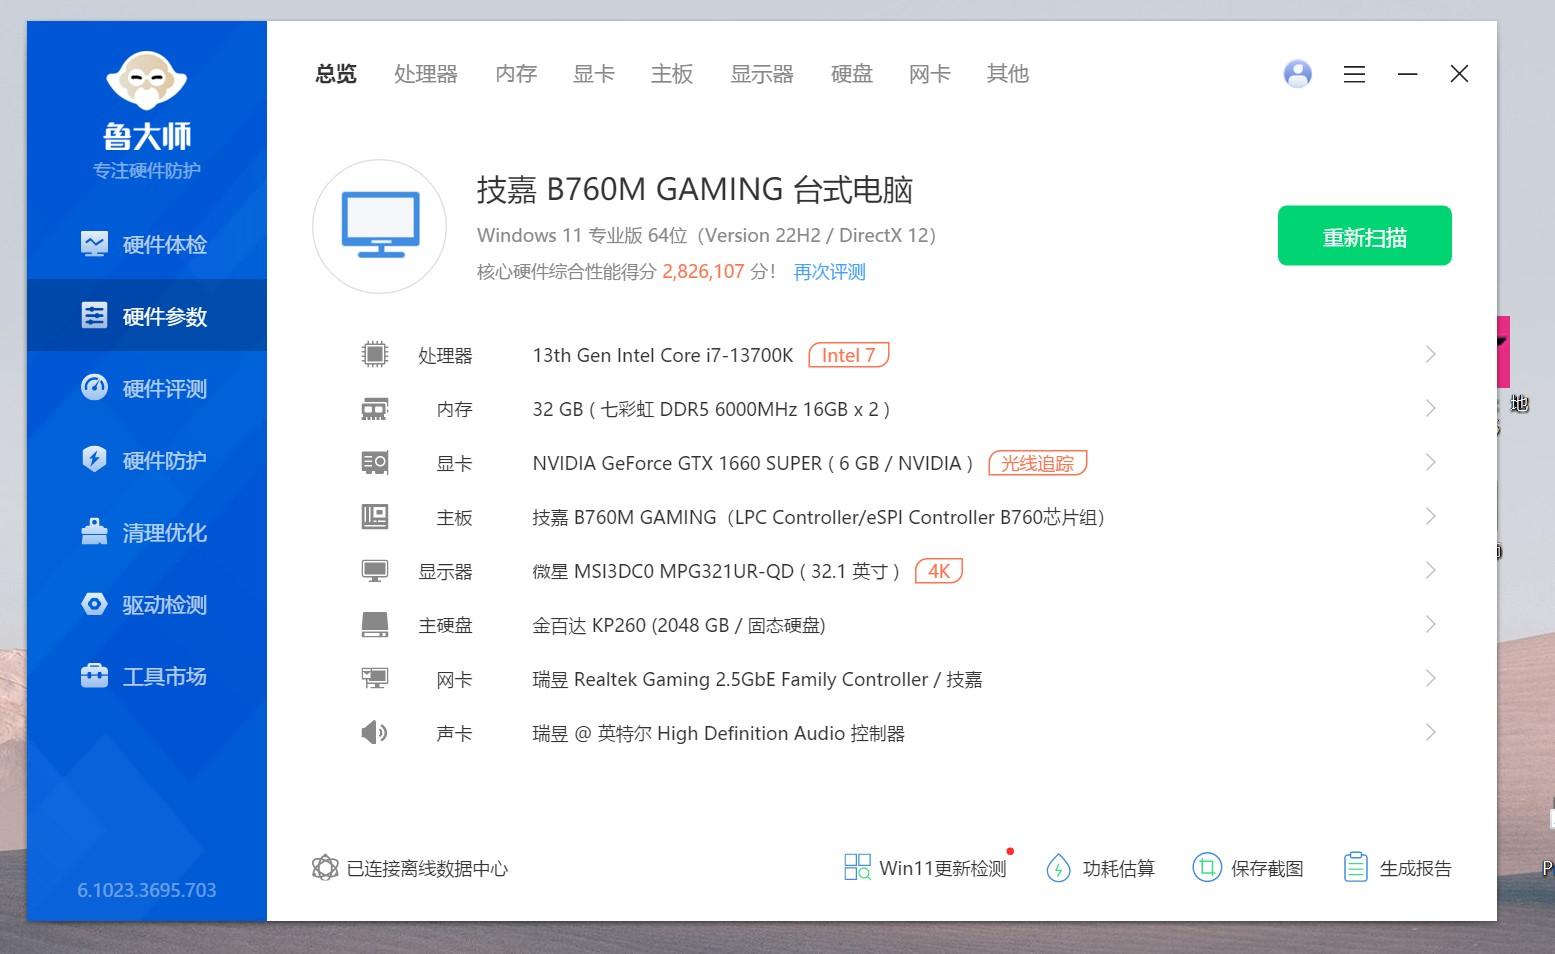Open 清理优化 cleanup section
The height and width of the screenshot is (954, 1555).
(x=146, y=532)
